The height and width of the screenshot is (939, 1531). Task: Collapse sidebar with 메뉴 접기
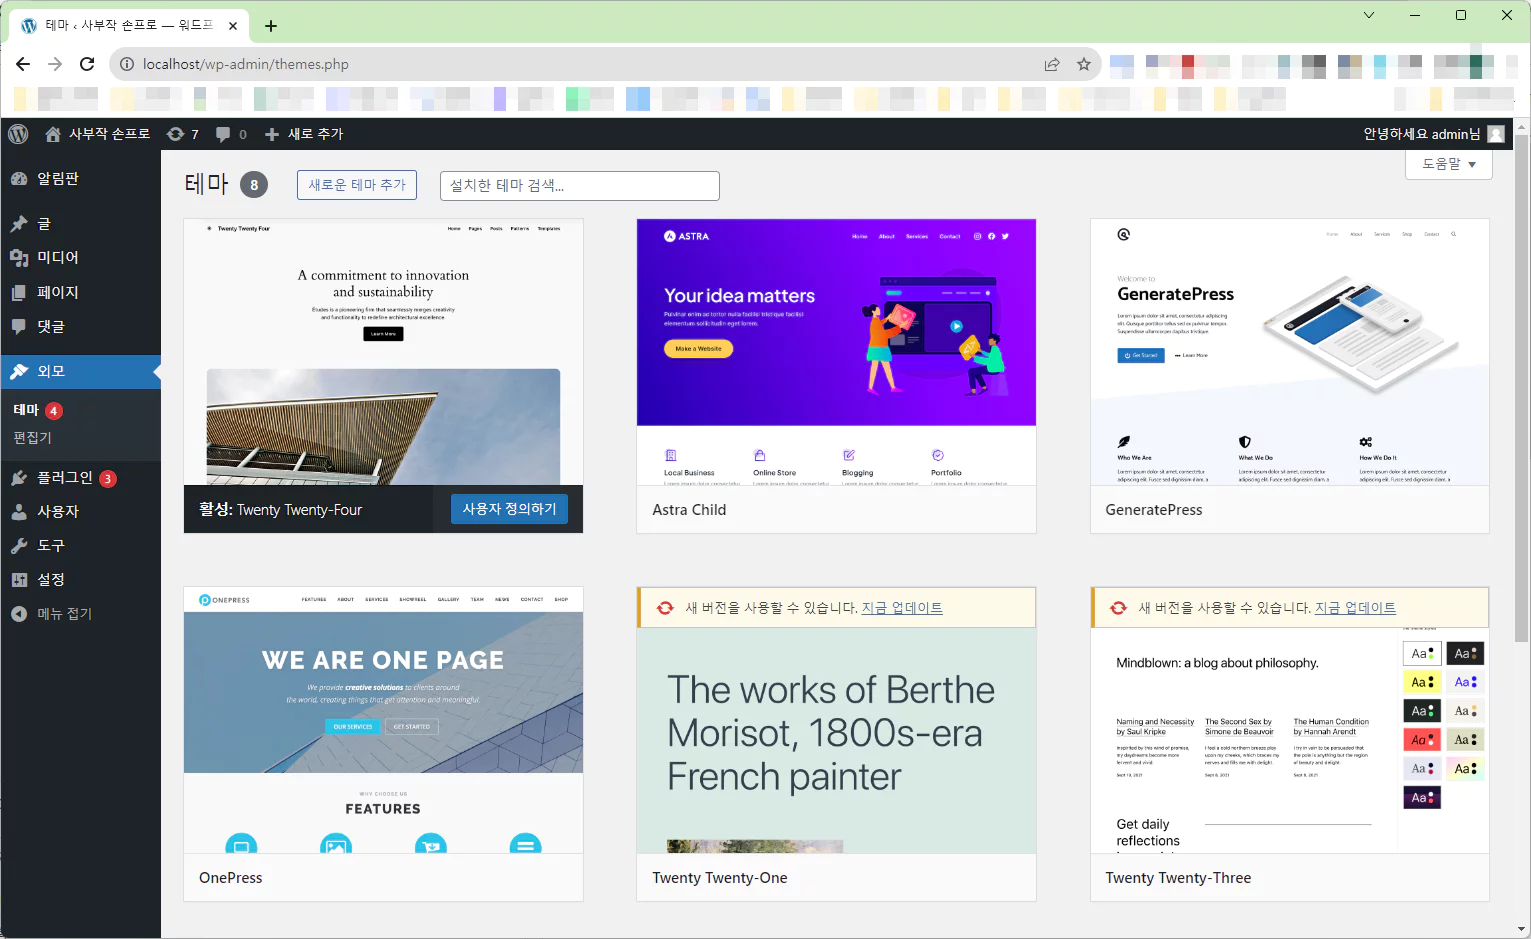pyautogui.click(x=80, y=614)
